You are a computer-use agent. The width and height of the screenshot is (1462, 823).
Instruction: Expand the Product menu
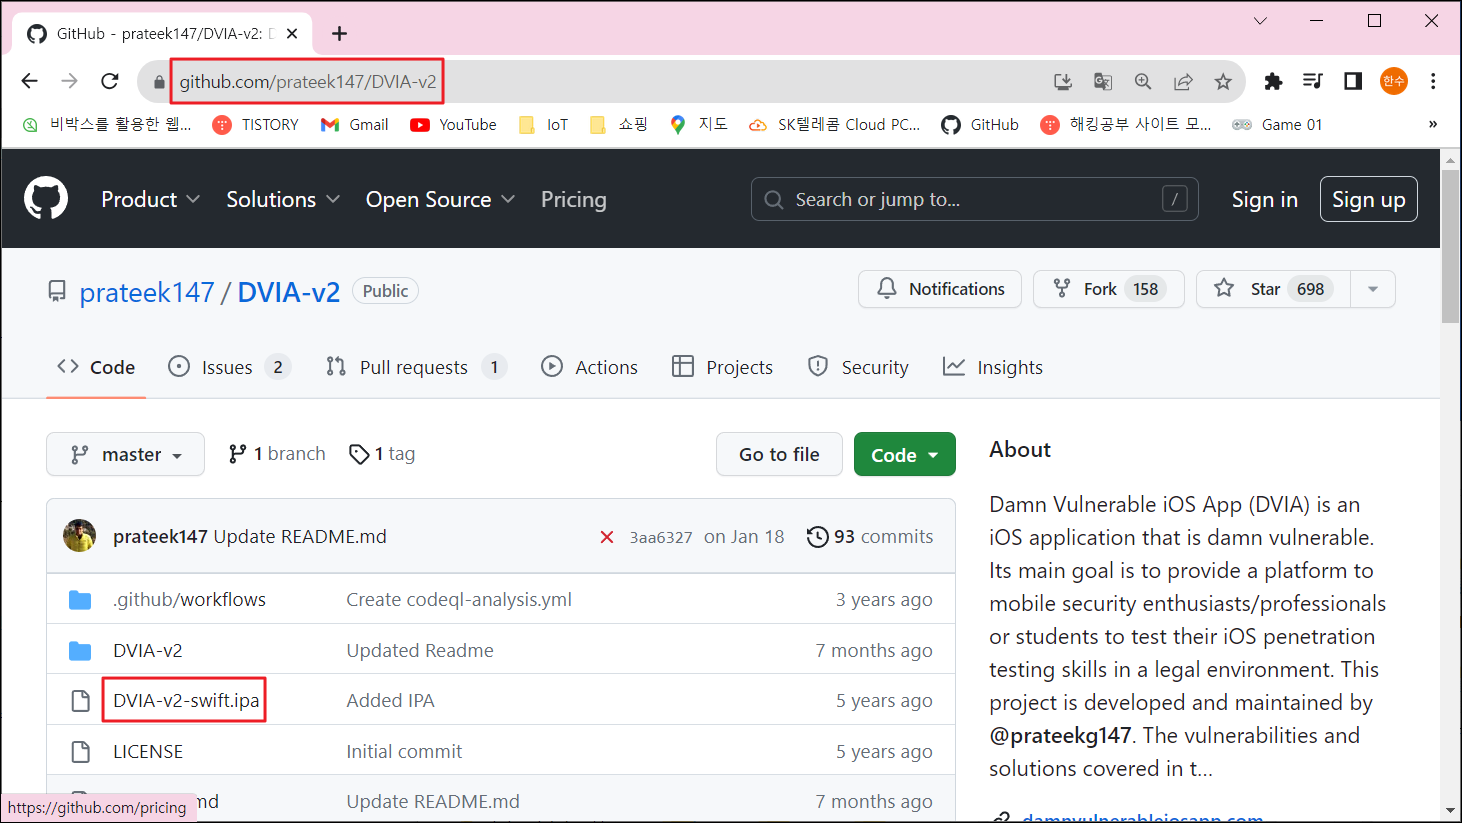click(150, 199)
